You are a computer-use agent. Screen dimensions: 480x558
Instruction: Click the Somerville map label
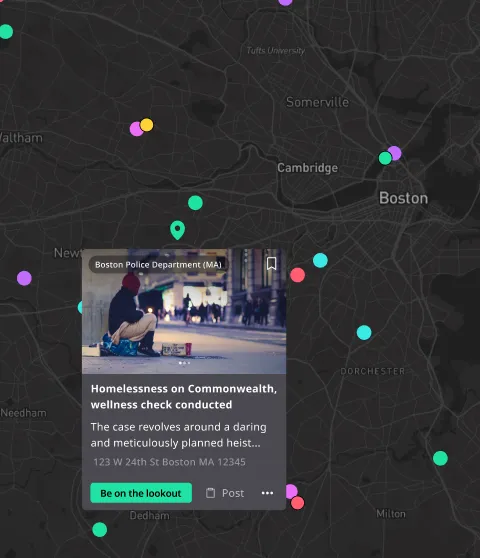point(317,102)
